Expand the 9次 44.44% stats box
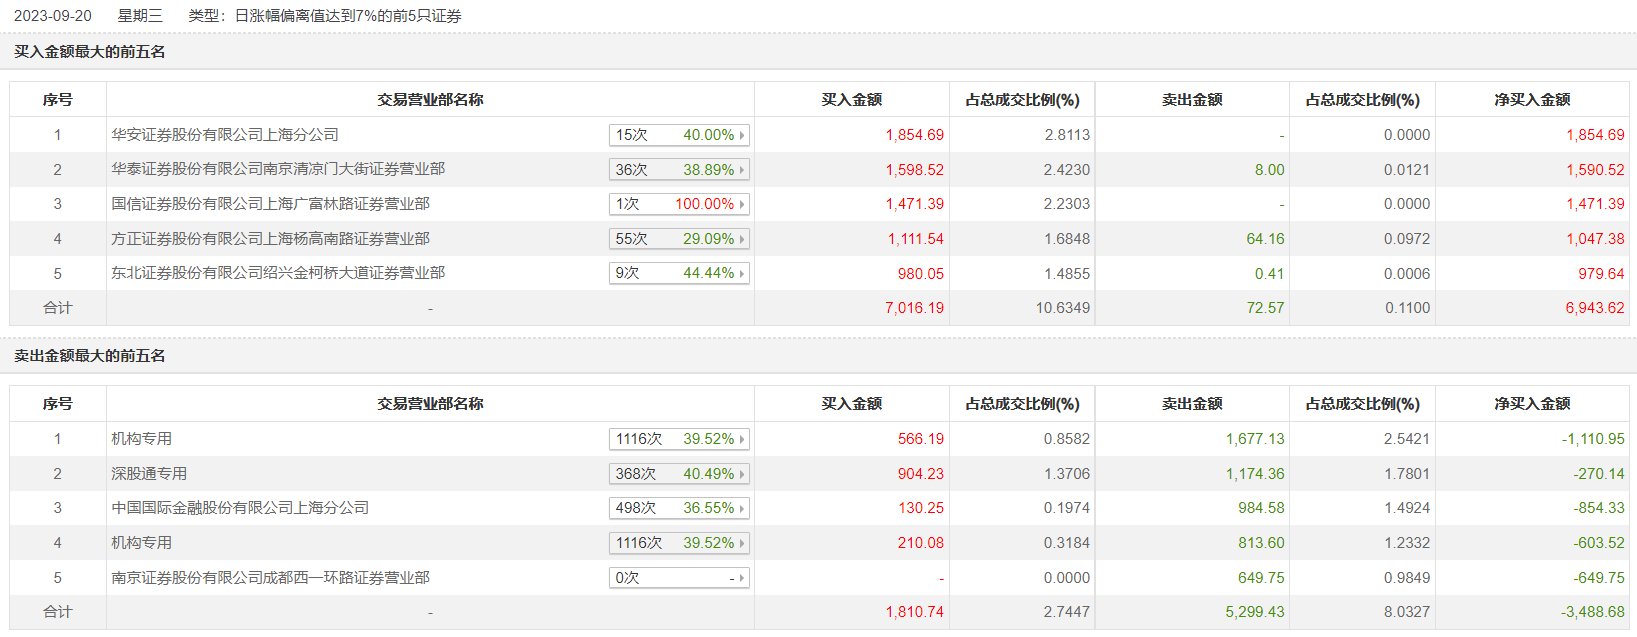 pyautogui.click(x=678, y=273)
